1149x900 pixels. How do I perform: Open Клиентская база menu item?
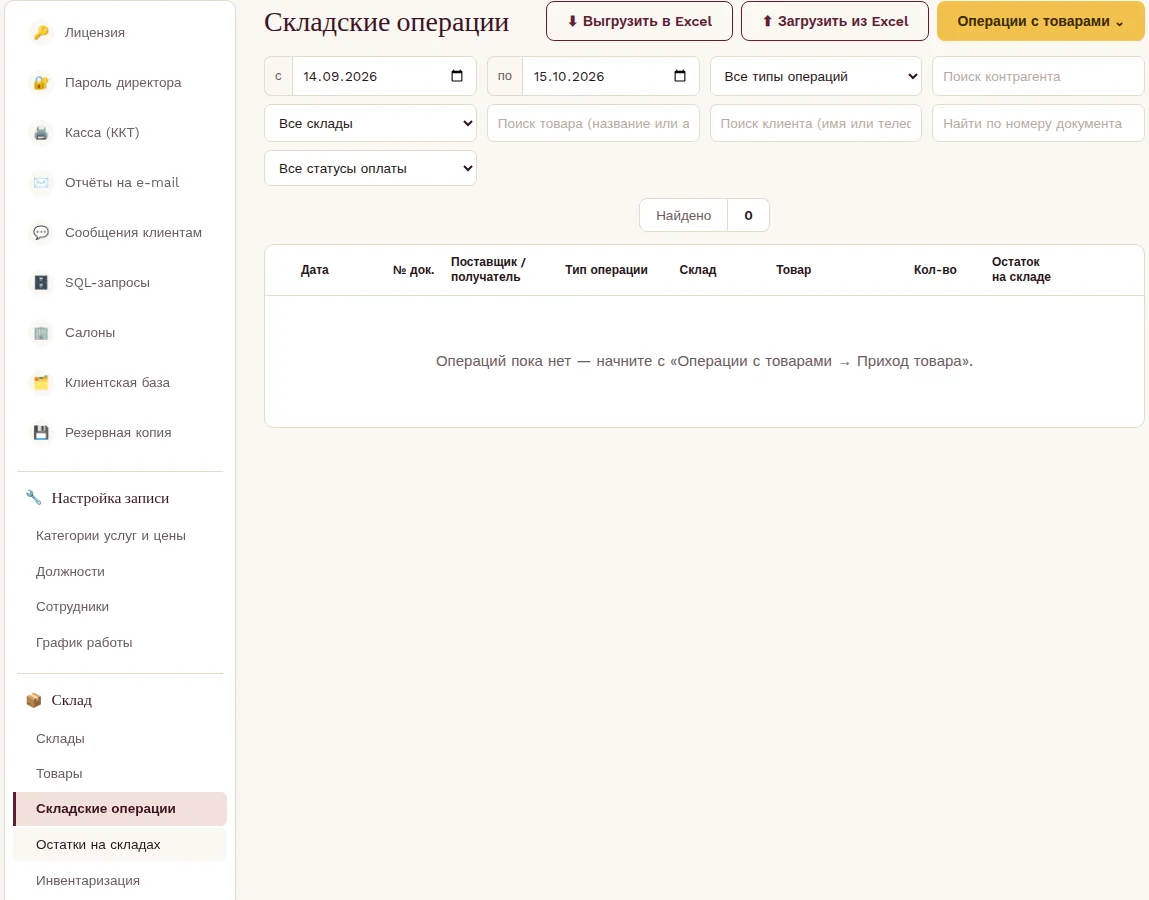[119, 383]
